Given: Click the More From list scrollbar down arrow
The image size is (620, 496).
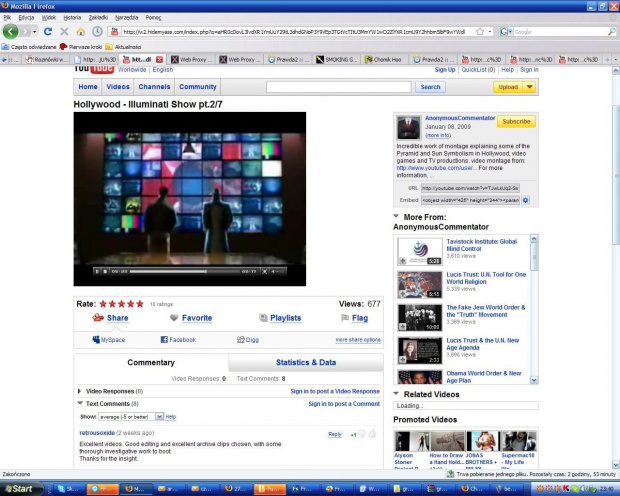Looking at the screenshot, I should 534,380.
